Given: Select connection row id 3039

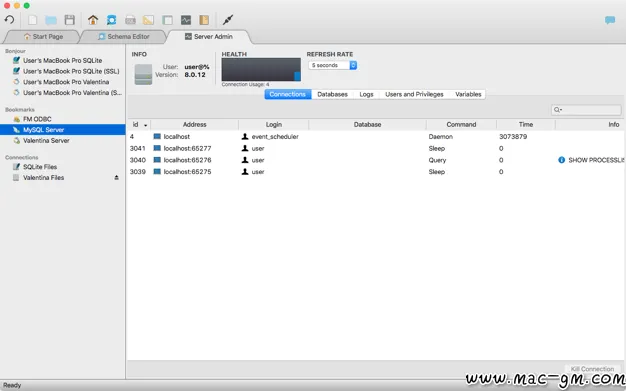Looking at the screenshot, I should pyautogui.click(x=375, y=172).
